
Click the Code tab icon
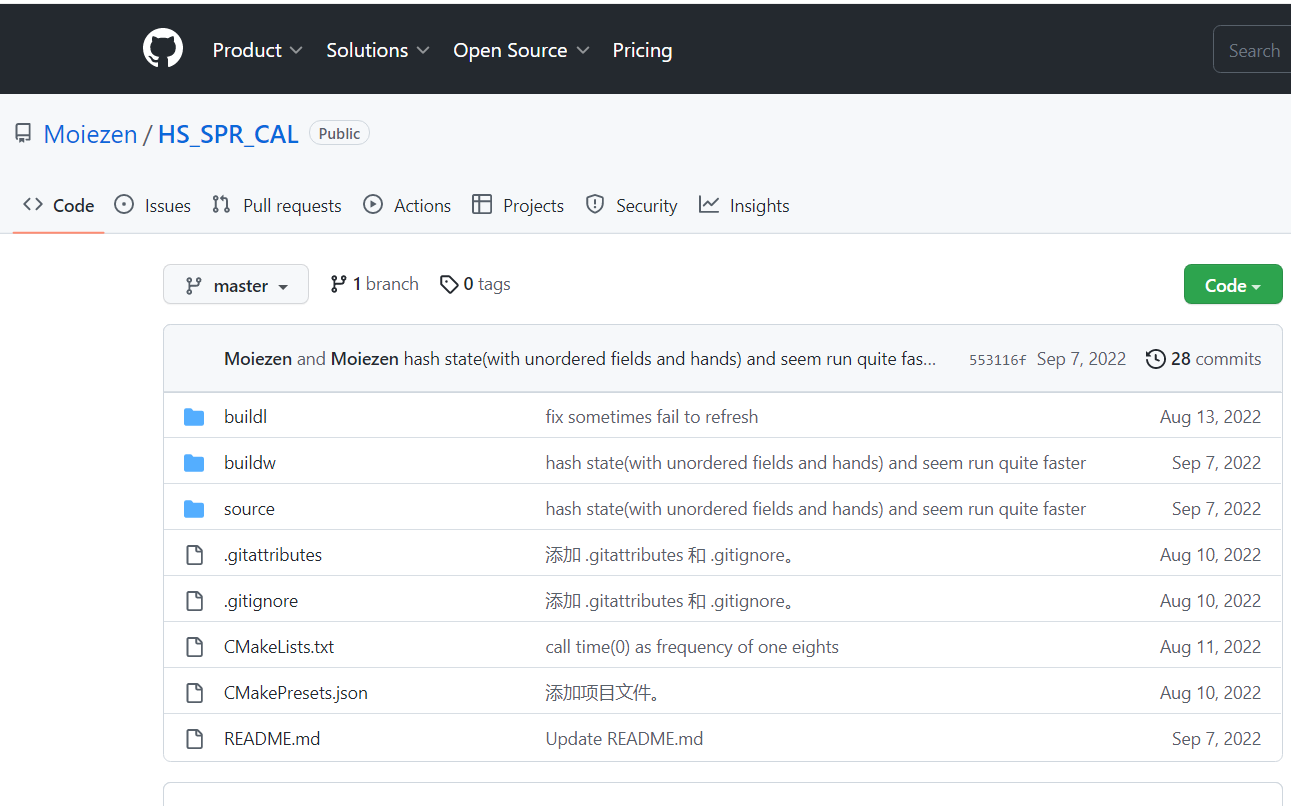(33, 205)
